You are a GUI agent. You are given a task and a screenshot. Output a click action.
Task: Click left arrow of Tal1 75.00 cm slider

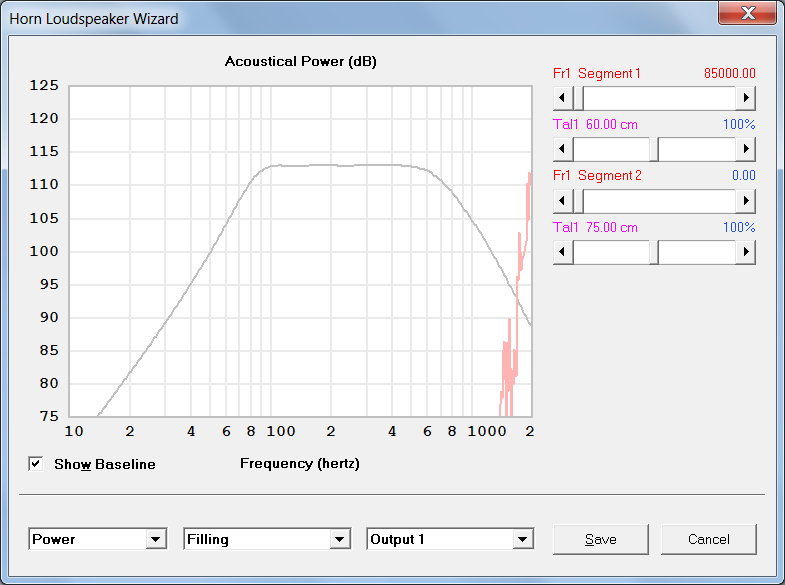click(563, 252)
